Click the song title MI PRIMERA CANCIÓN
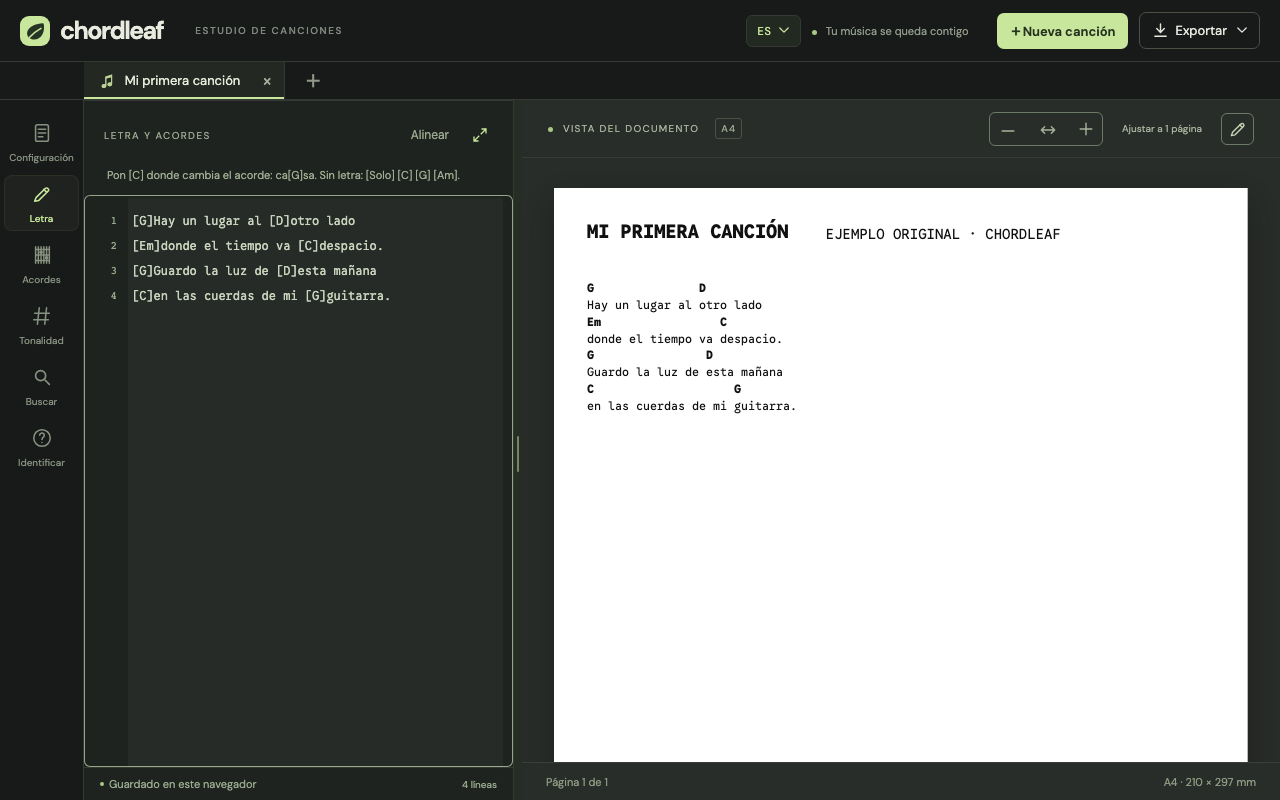 click(x=687, y=232)
